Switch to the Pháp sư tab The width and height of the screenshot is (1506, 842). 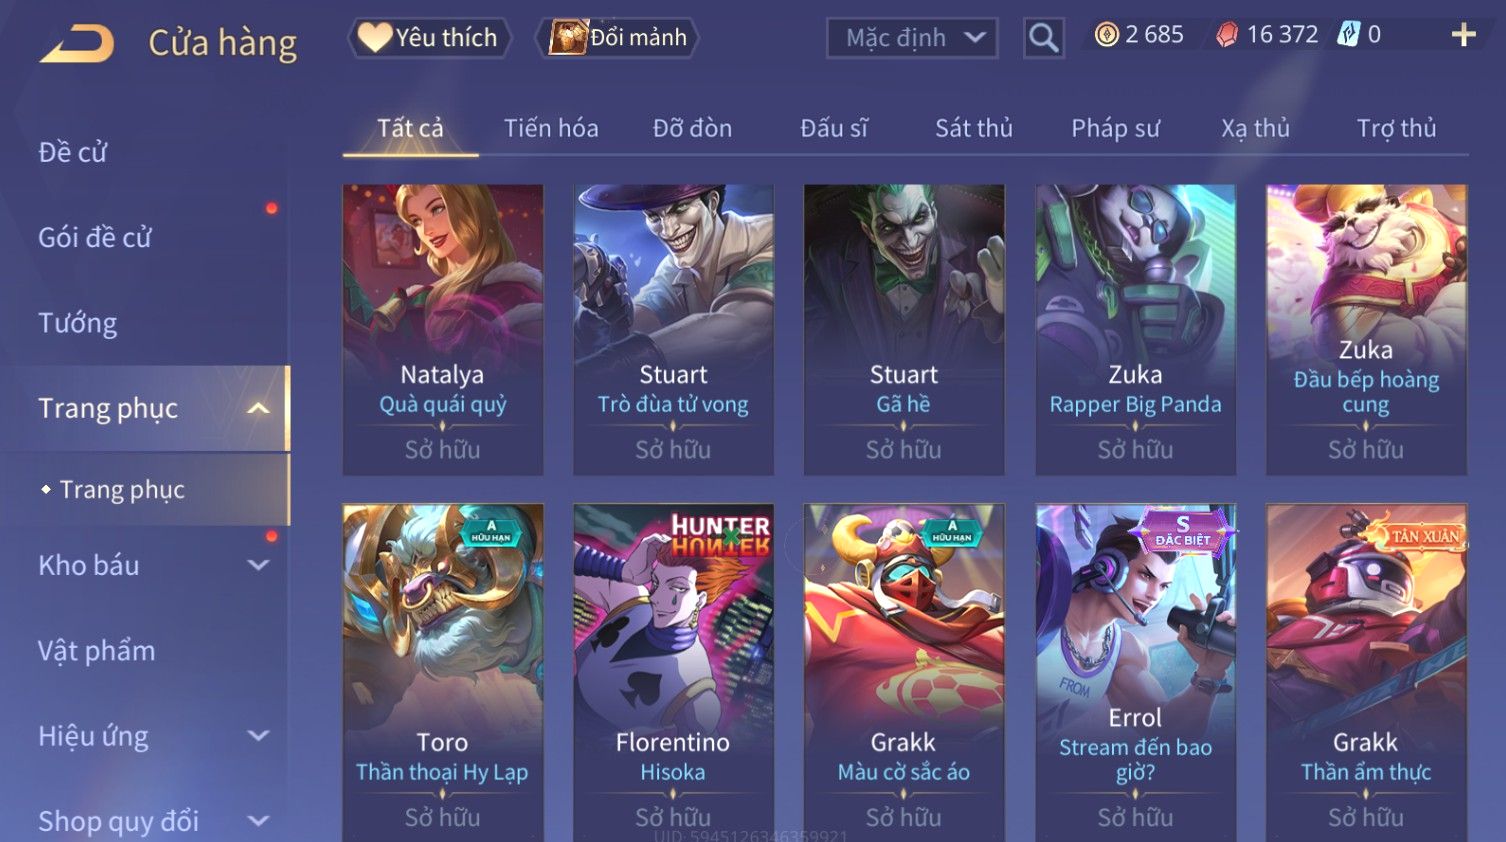pos(1116,128)
